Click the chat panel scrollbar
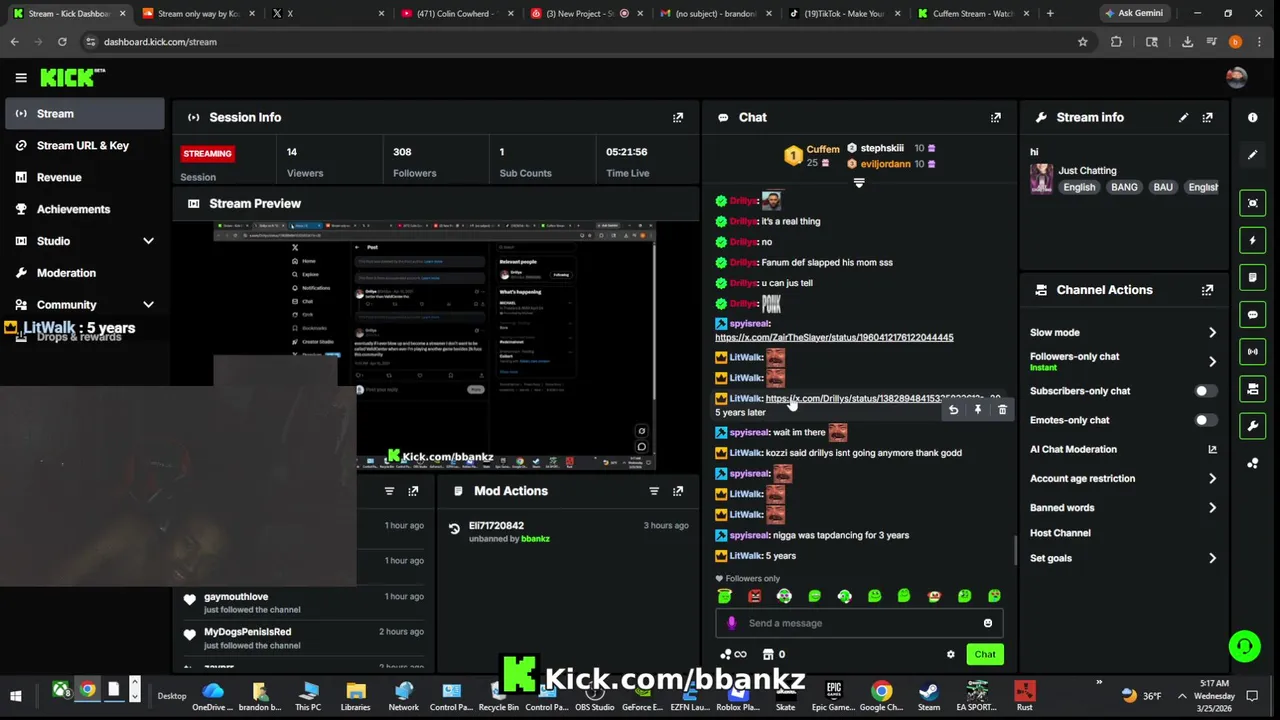The width and height of the screenshot is (1280, 720). pyautogui.click(x=1014, y=549)
